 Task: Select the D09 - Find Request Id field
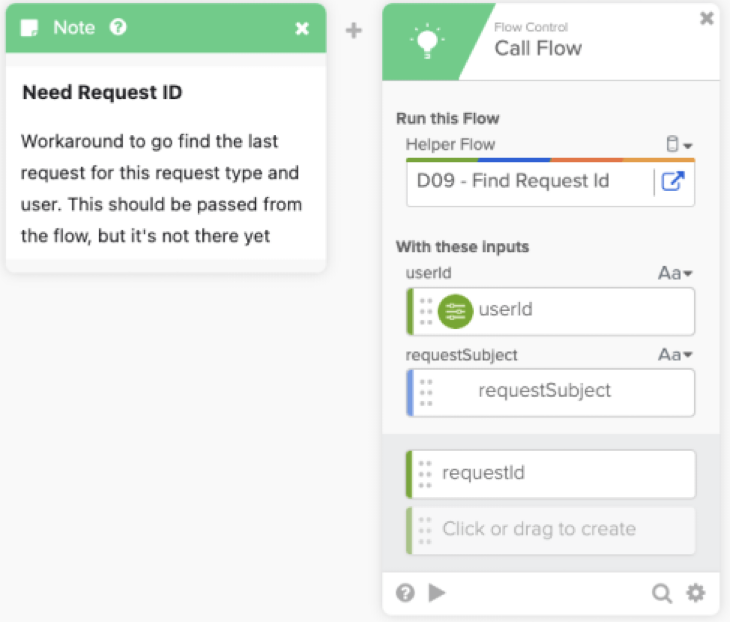pyautogui.click(x=530, y=183)
